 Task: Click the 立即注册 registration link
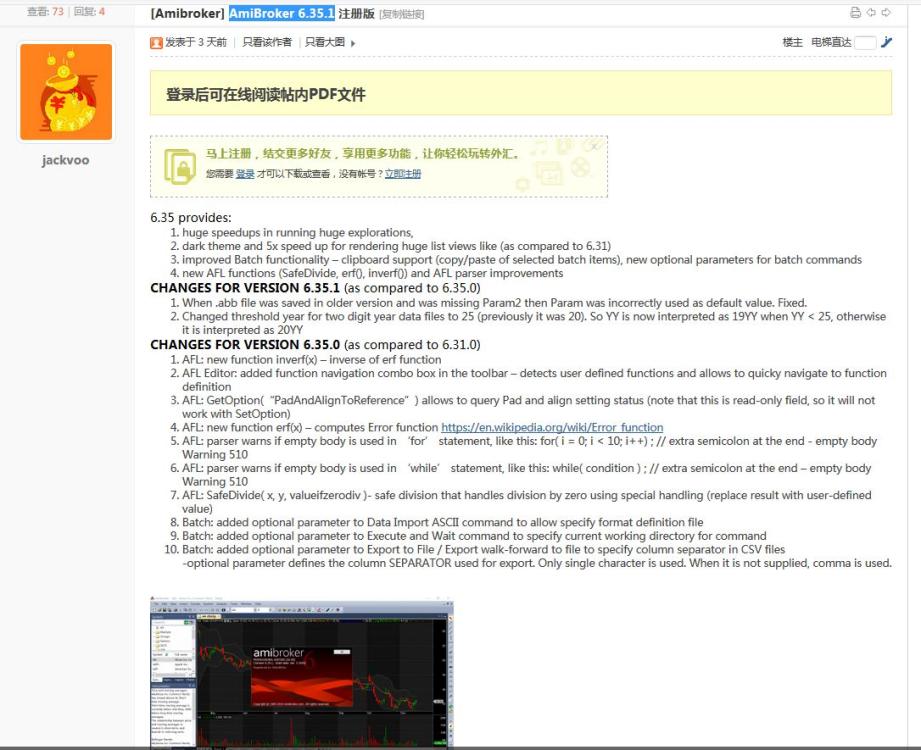404,175
